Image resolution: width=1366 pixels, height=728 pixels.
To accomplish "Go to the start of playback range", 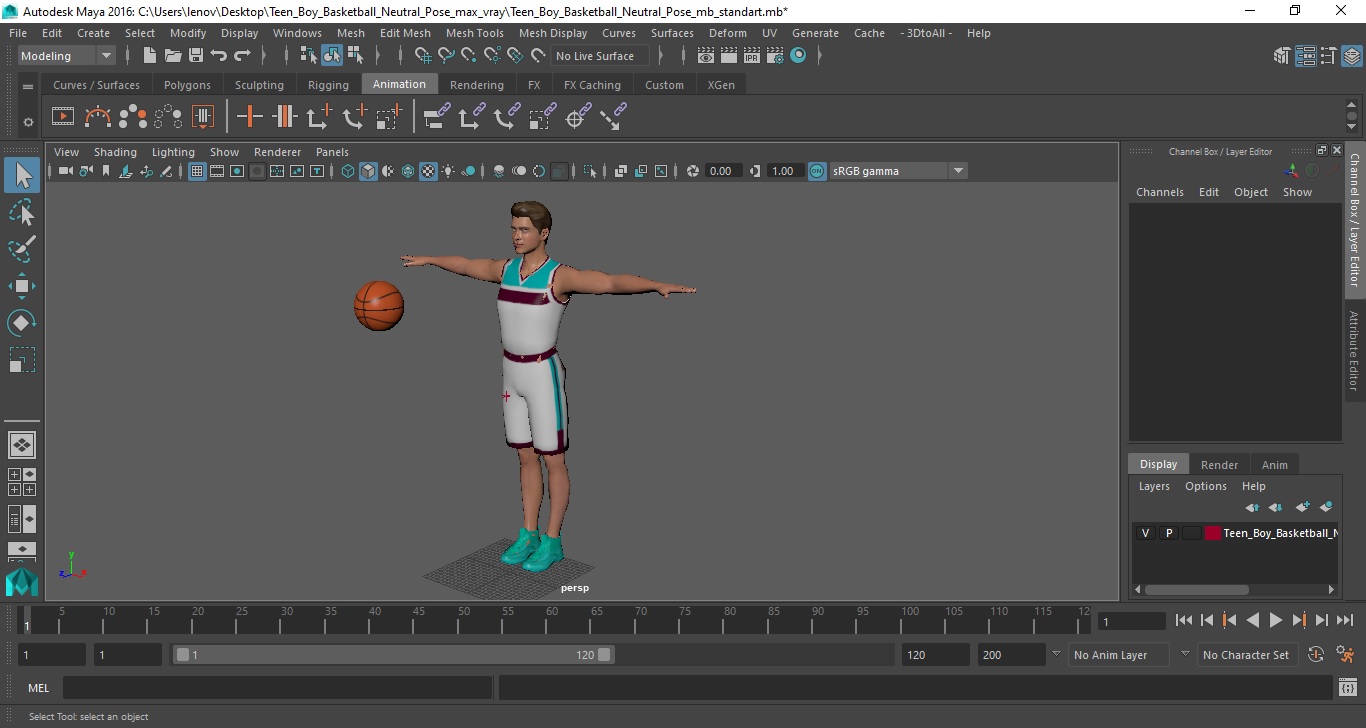I will pos(1184,621).
